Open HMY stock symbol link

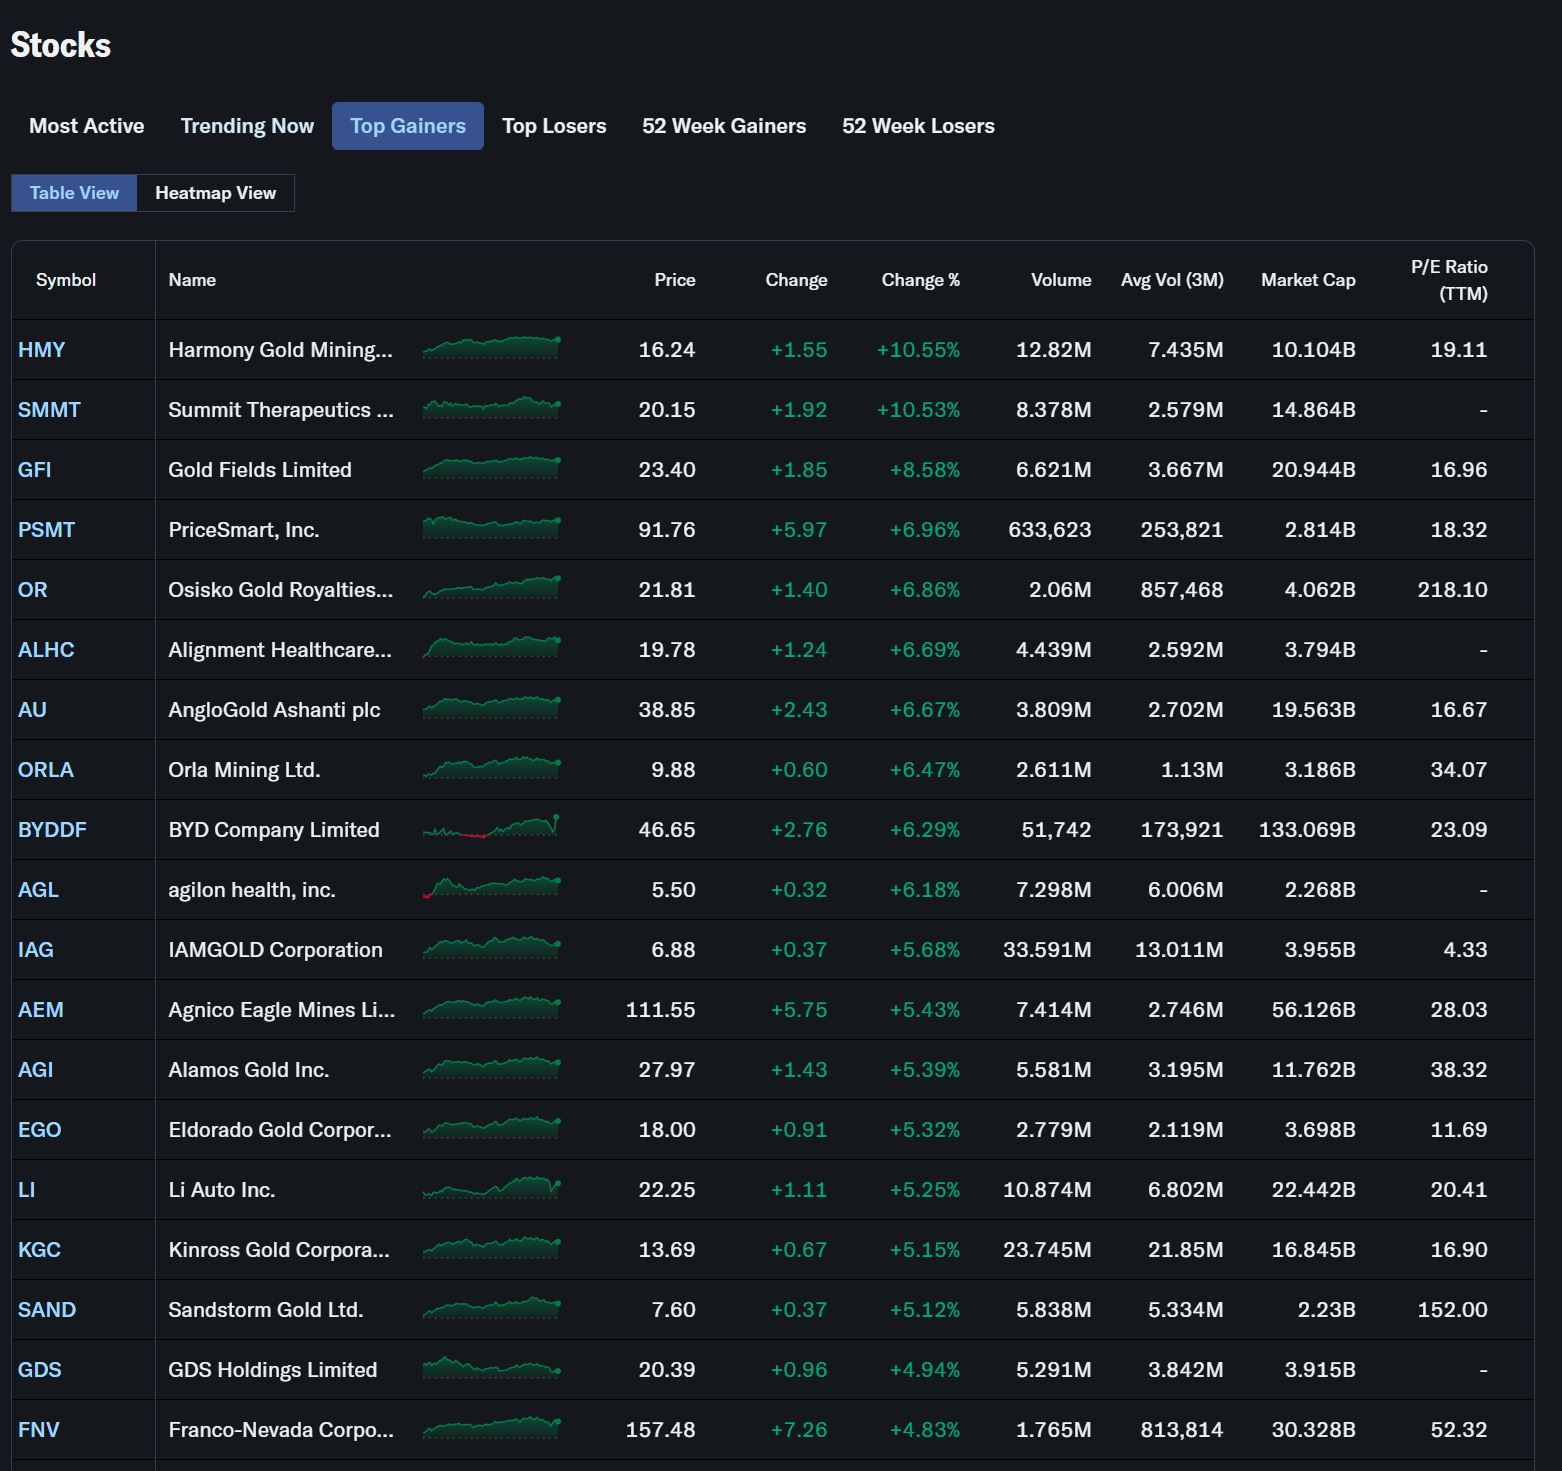click(x=41, y=350)
